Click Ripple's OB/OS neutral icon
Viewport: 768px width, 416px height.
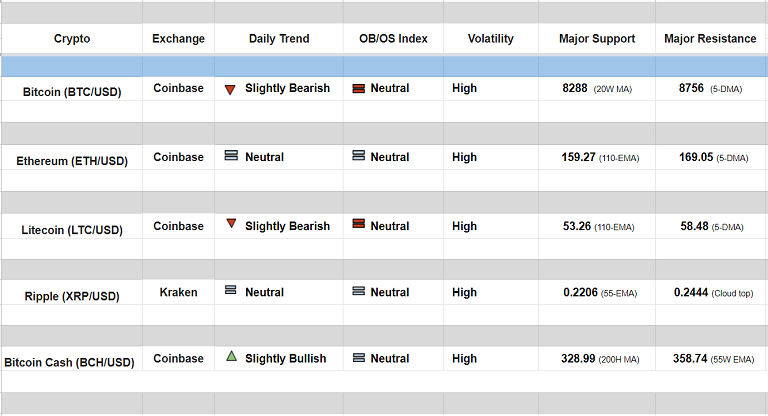coord(358,292)
